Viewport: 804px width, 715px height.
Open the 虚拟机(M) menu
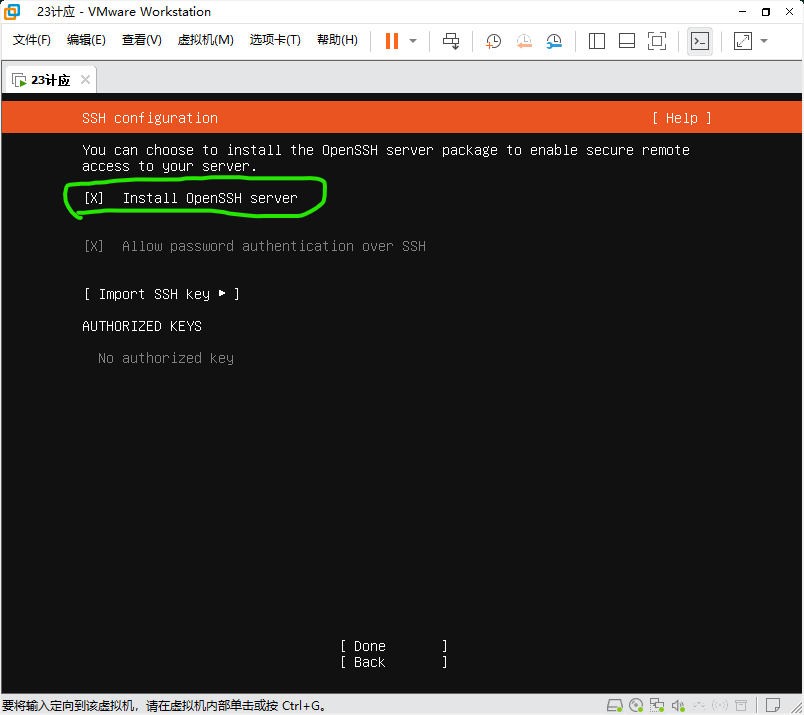pos(206,40)
